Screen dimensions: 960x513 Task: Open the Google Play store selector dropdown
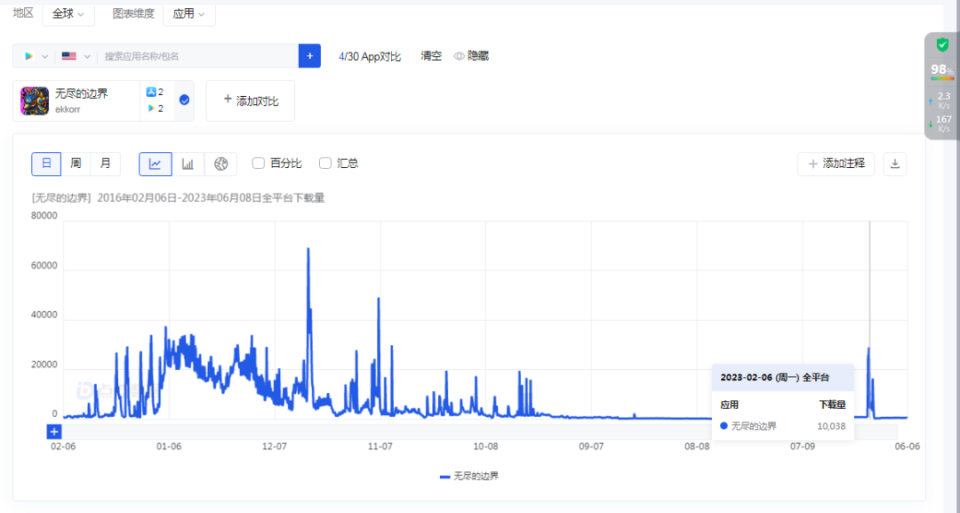pyautogui.click(x=36, y=56)
